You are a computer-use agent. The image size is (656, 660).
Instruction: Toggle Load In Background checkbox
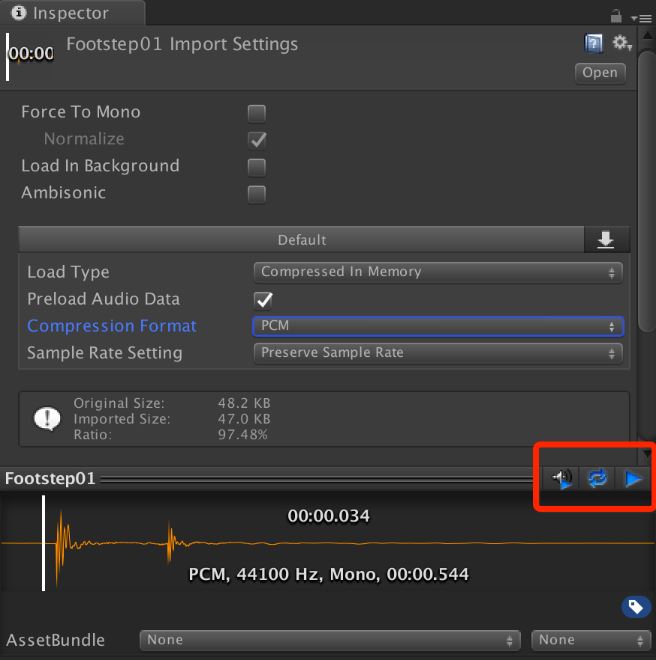[257, 167]
